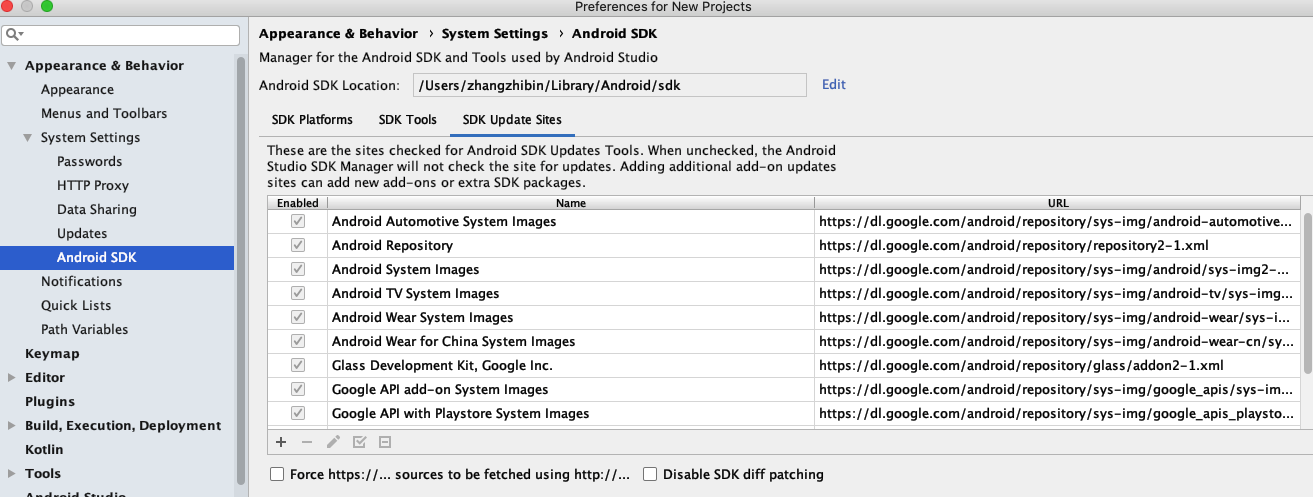Expand the Editor settings section
This screenshot has height=497, width=1313.
12,378
